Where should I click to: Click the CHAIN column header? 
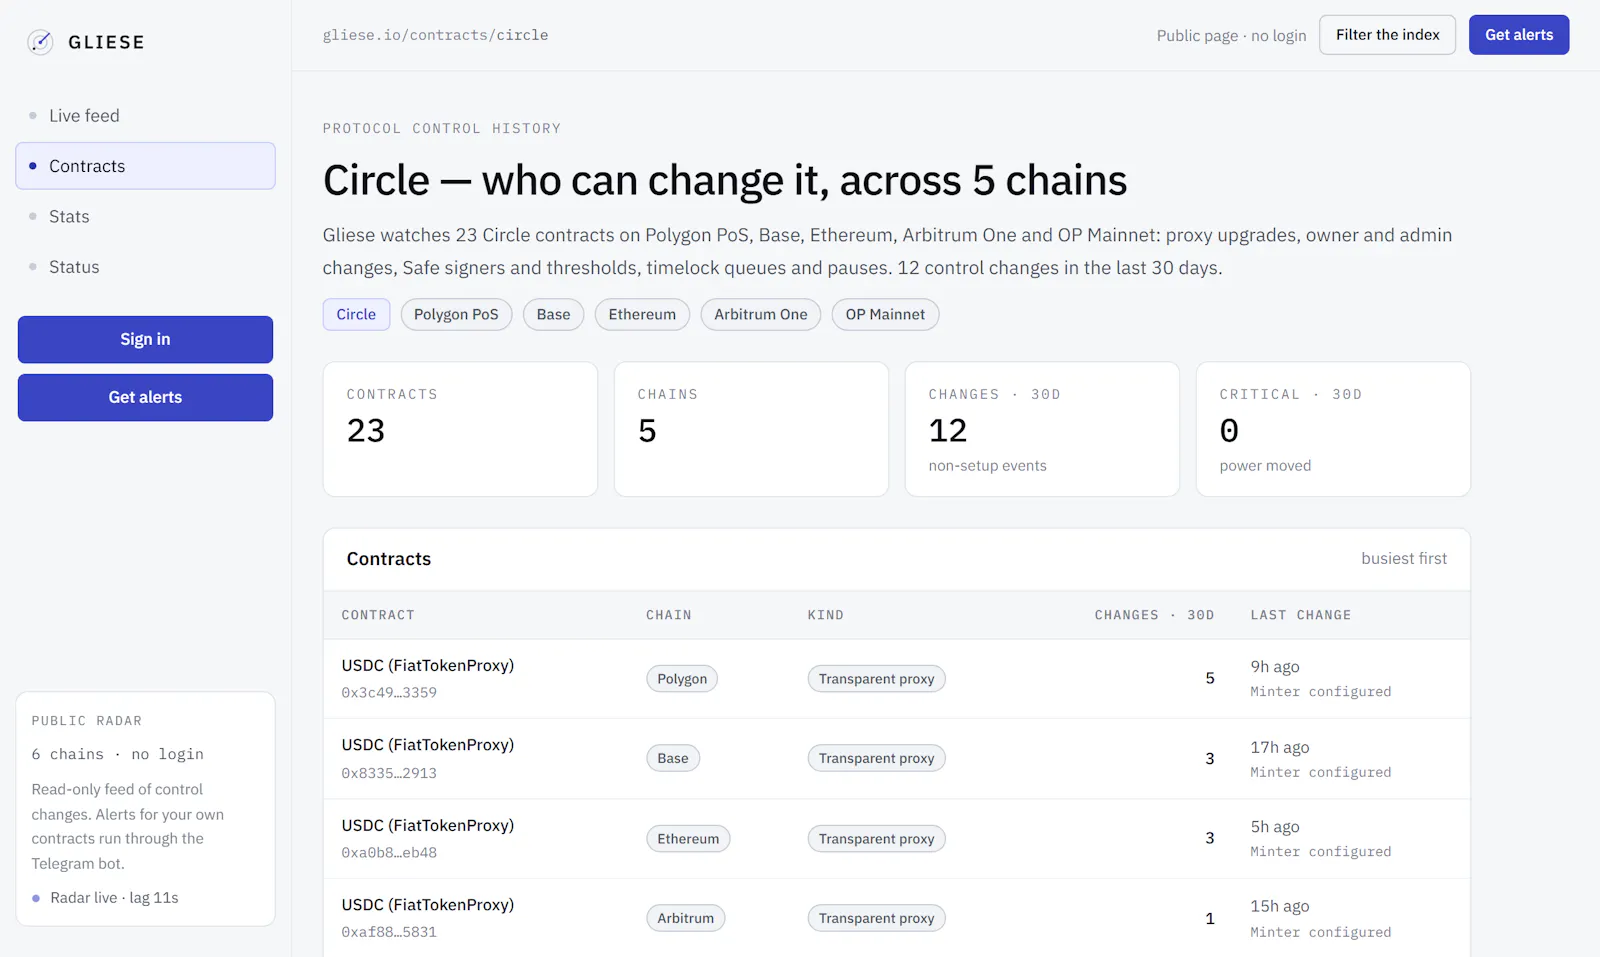coord(669,615)
